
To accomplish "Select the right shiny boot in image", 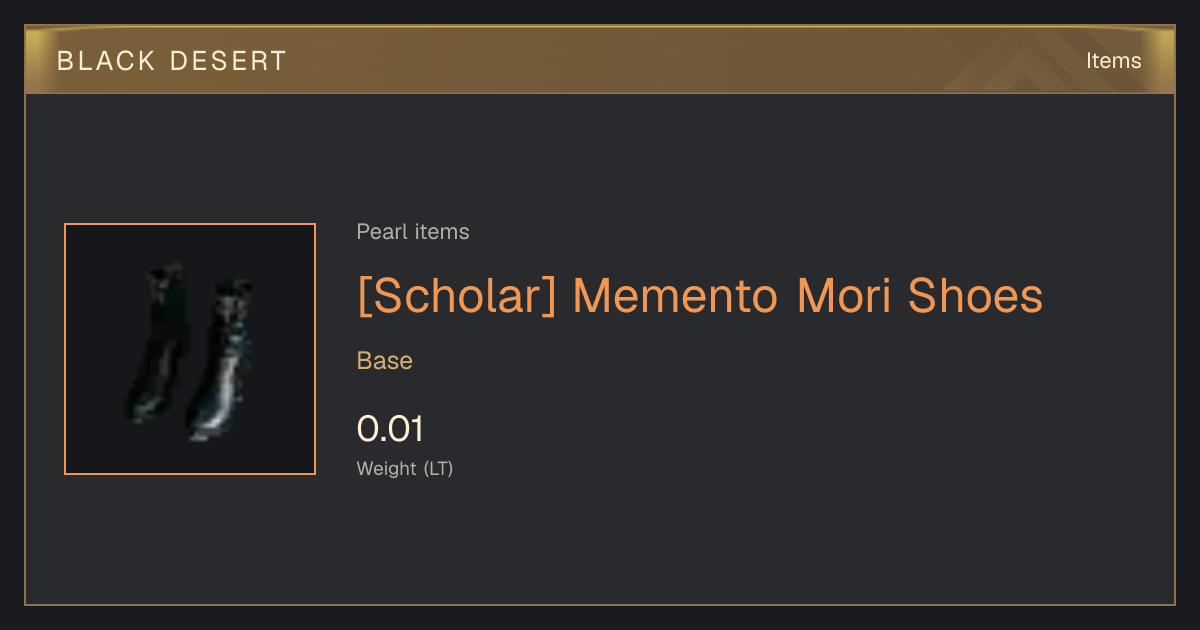I will pos(222,360).
